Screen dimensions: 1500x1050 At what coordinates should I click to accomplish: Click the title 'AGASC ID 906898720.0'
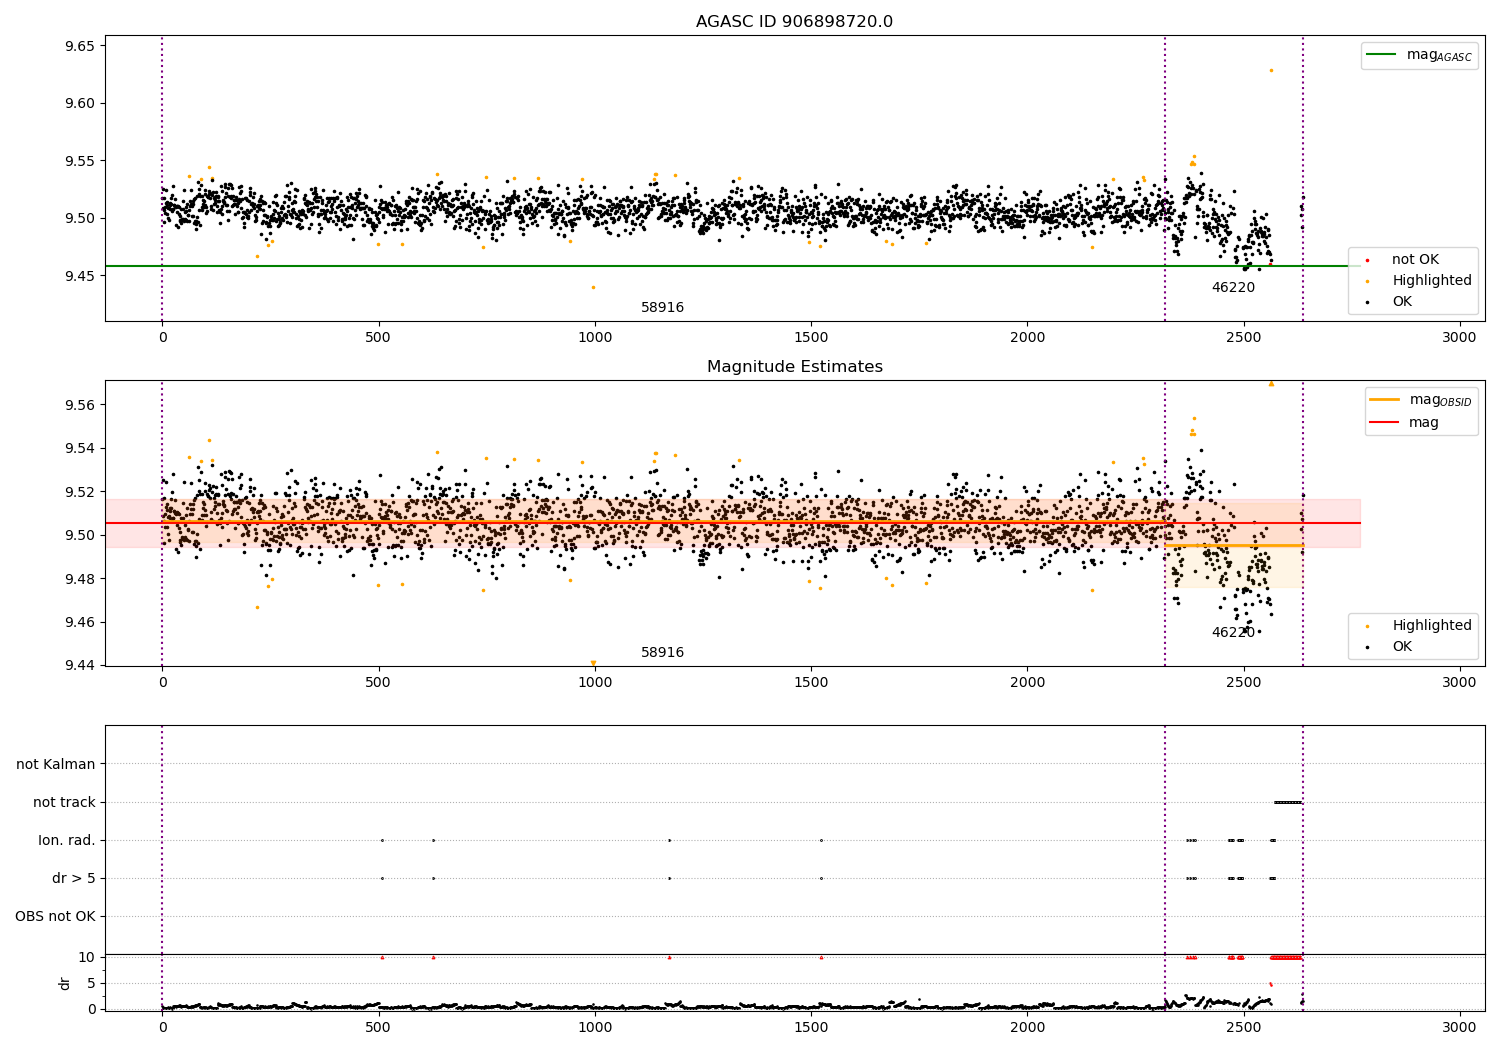[x=794, y=22]
